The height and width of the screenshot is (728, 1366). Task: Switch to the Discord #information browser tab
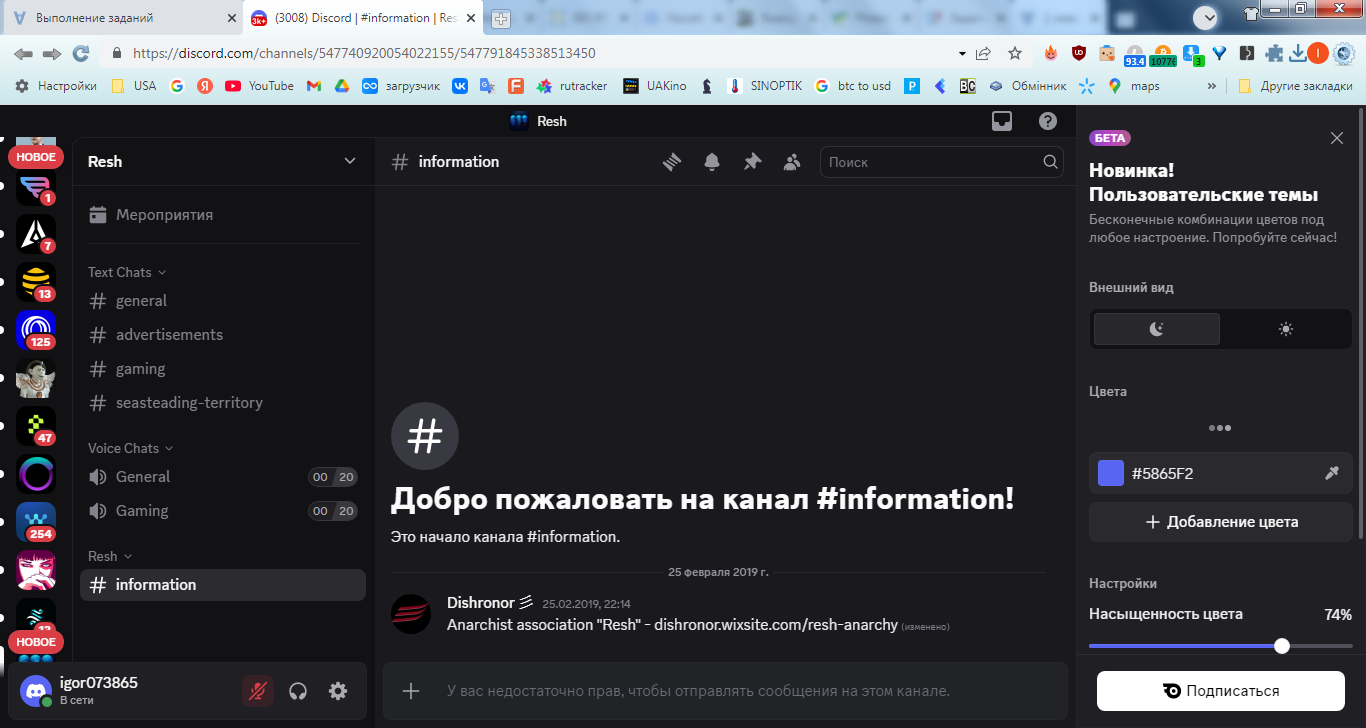364,18
